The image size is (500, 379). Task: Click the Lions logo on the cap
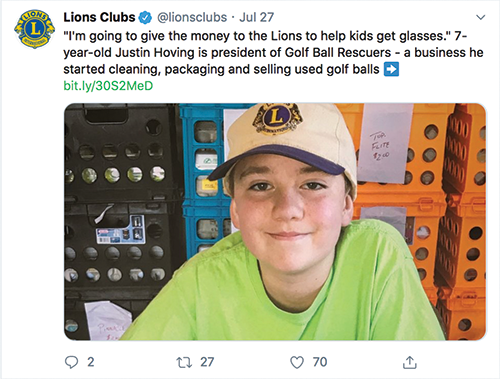tap(277, 118)
